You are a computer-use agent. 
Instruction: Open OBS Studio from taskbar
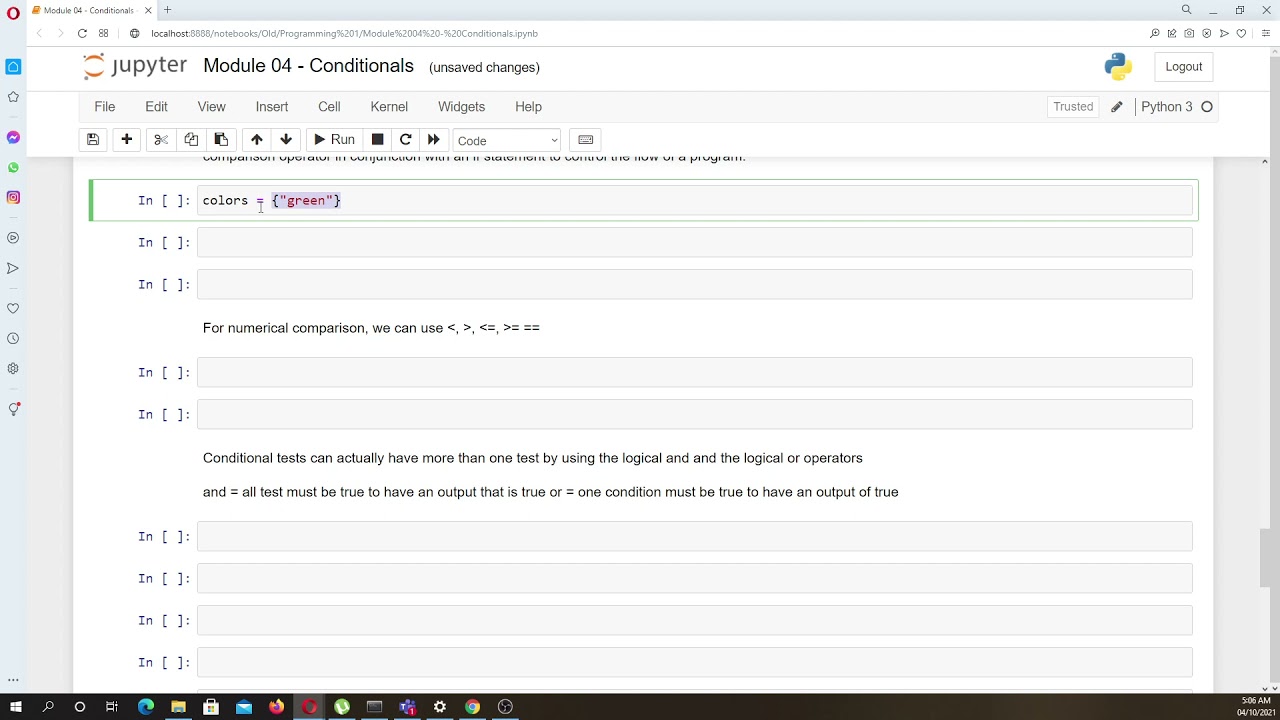coord(505,707)
